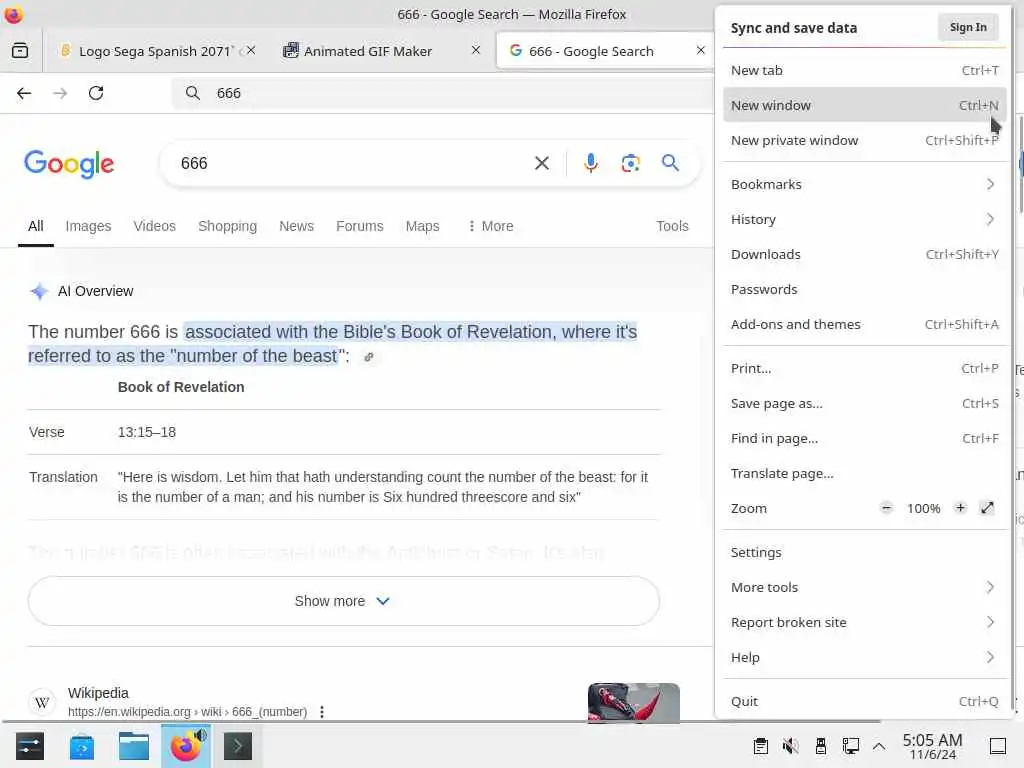1024x768 pixels.
Task: Expand the More tools submenu
Action: (864, 587)
